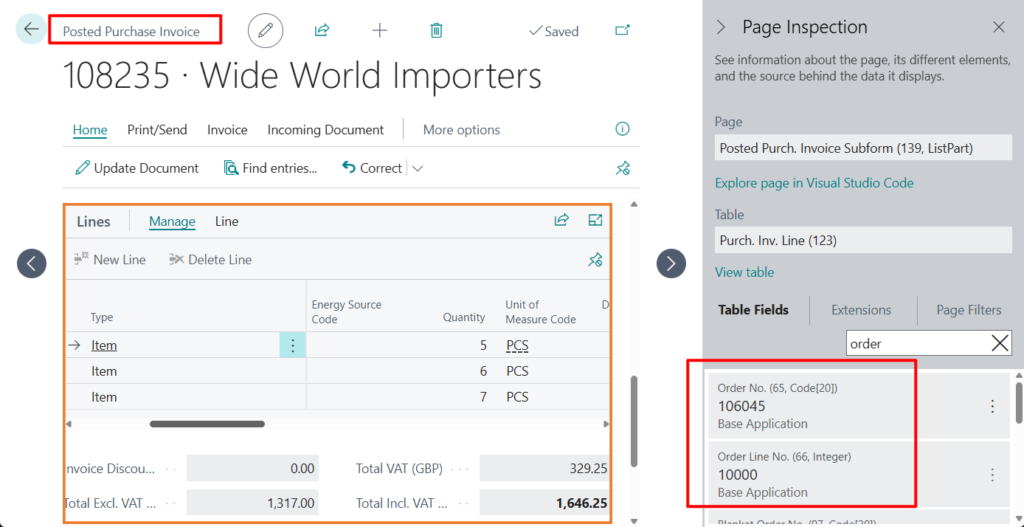Switch to the Extensions tab
The height and width of the screenshot is (527, 1024).
click(860, 310)
